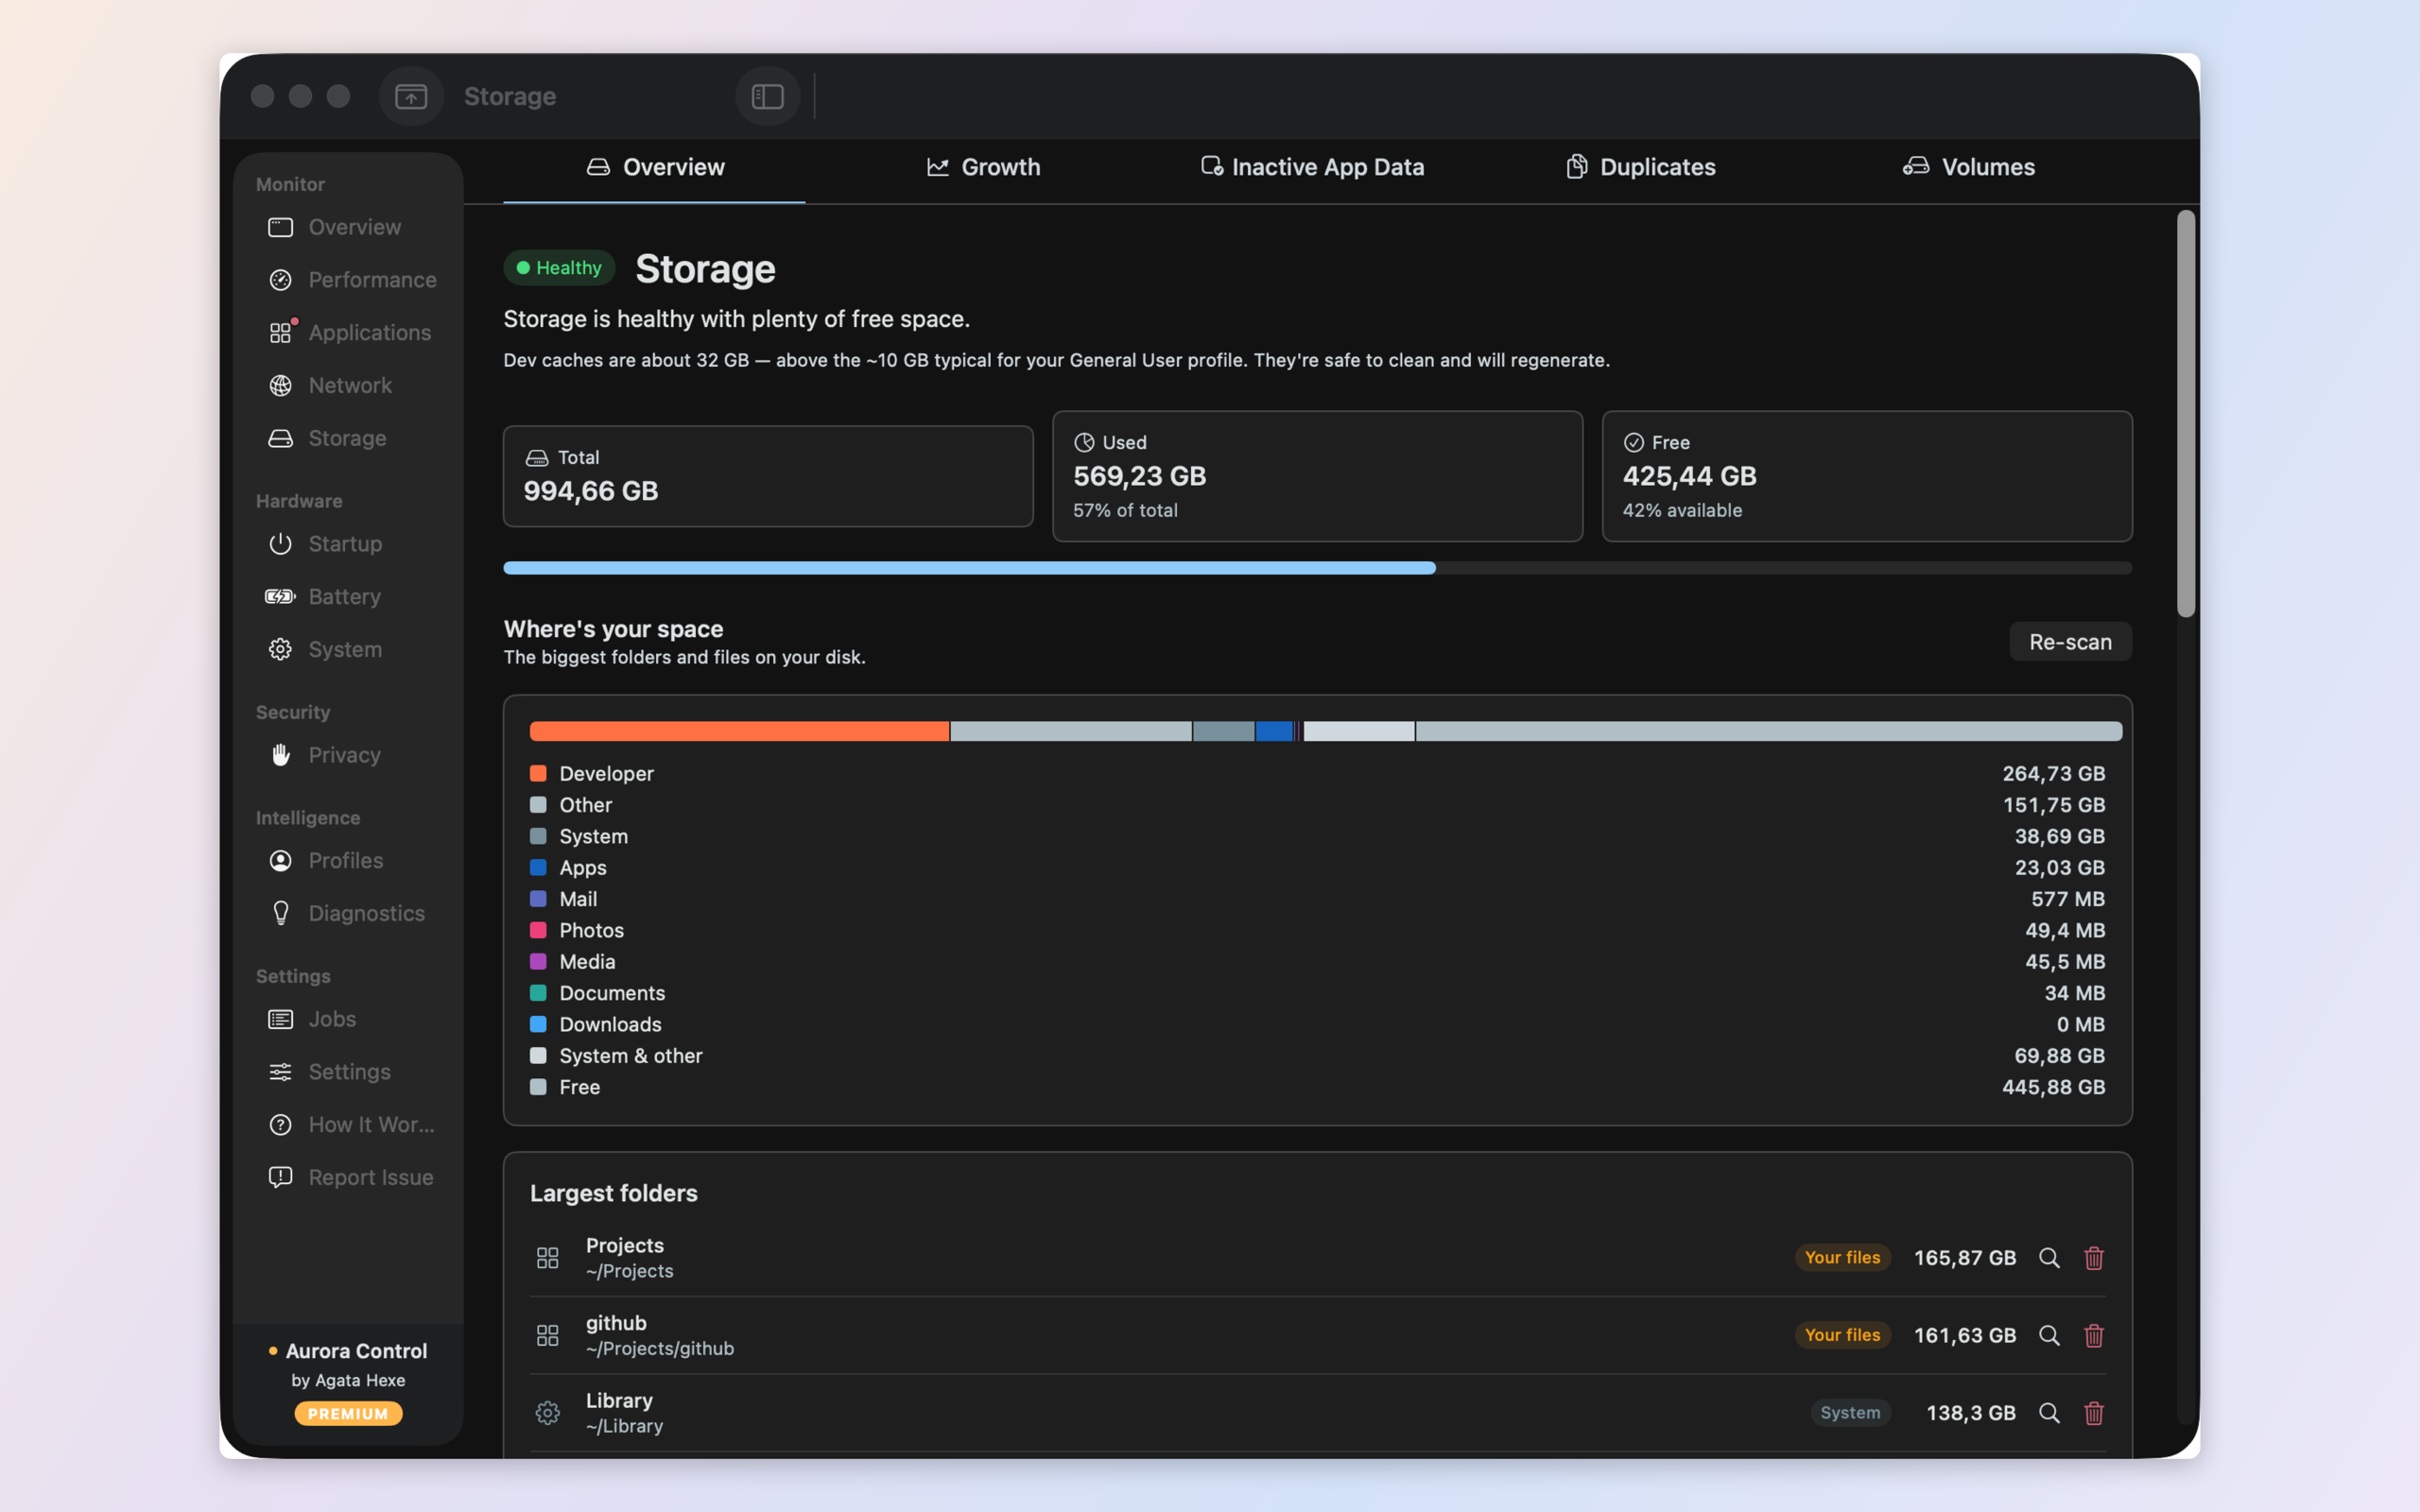Click the orange Developer segment of space bar

pos(739,731)
